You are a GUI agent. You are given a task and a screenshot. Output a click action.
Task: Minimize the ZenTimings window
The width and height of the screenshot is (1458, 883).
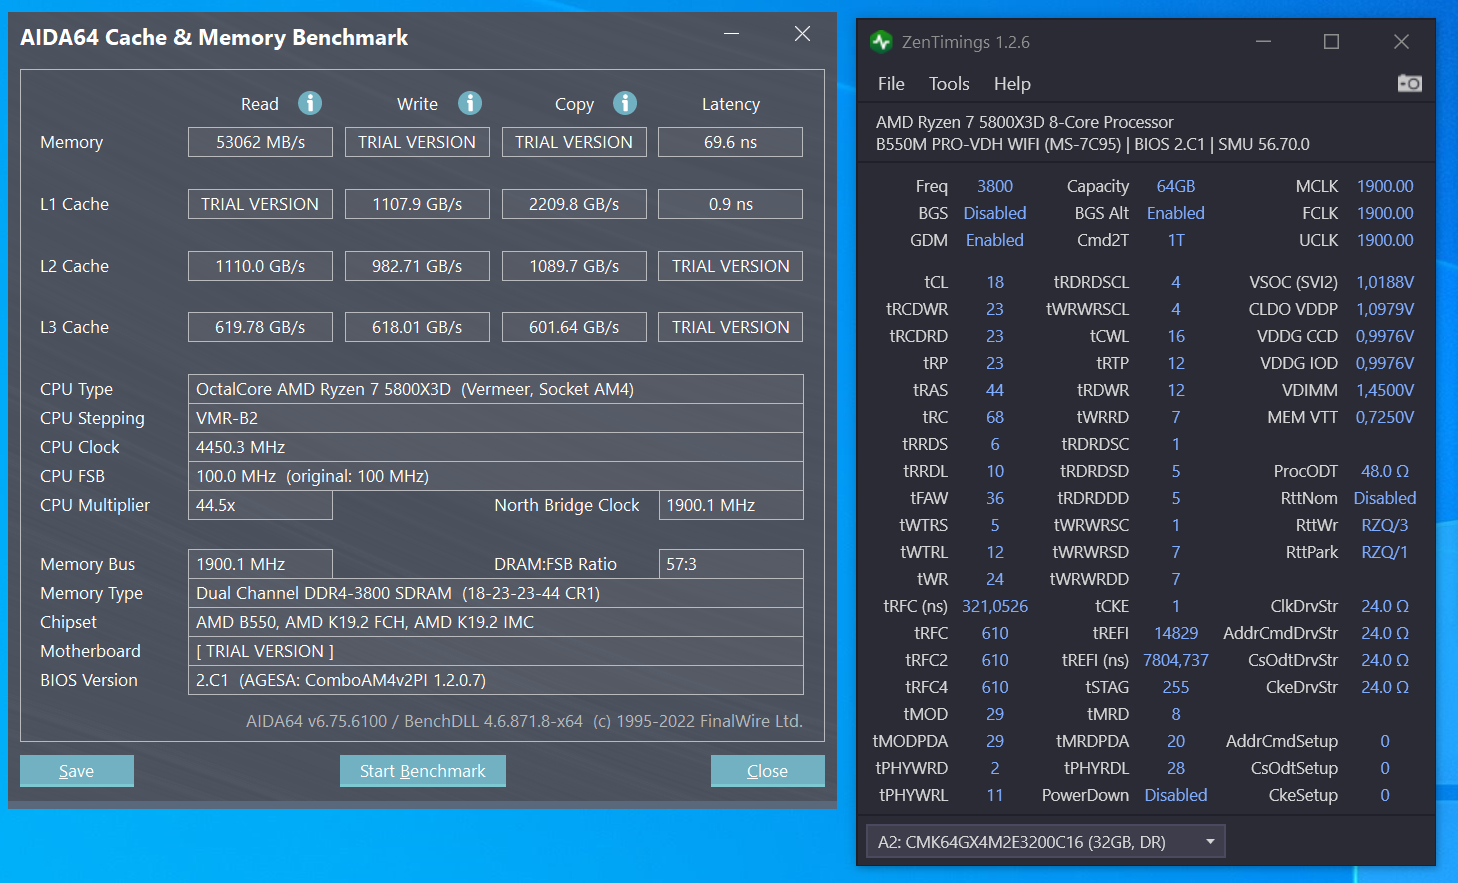[x=1263, y=42]
